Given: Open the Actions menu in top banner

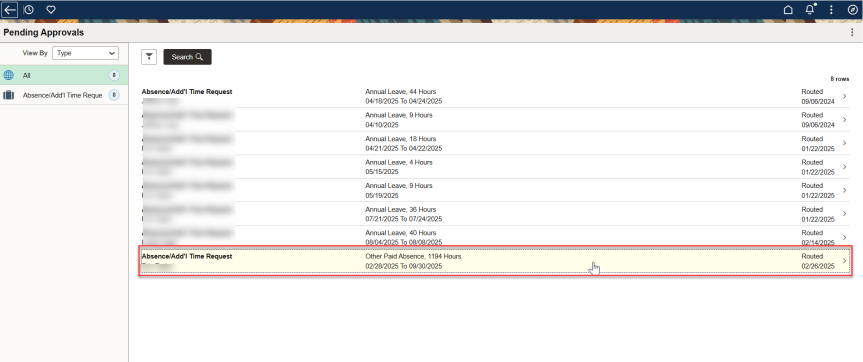Looking at the screenshot, I should click(x=831, y=9).
